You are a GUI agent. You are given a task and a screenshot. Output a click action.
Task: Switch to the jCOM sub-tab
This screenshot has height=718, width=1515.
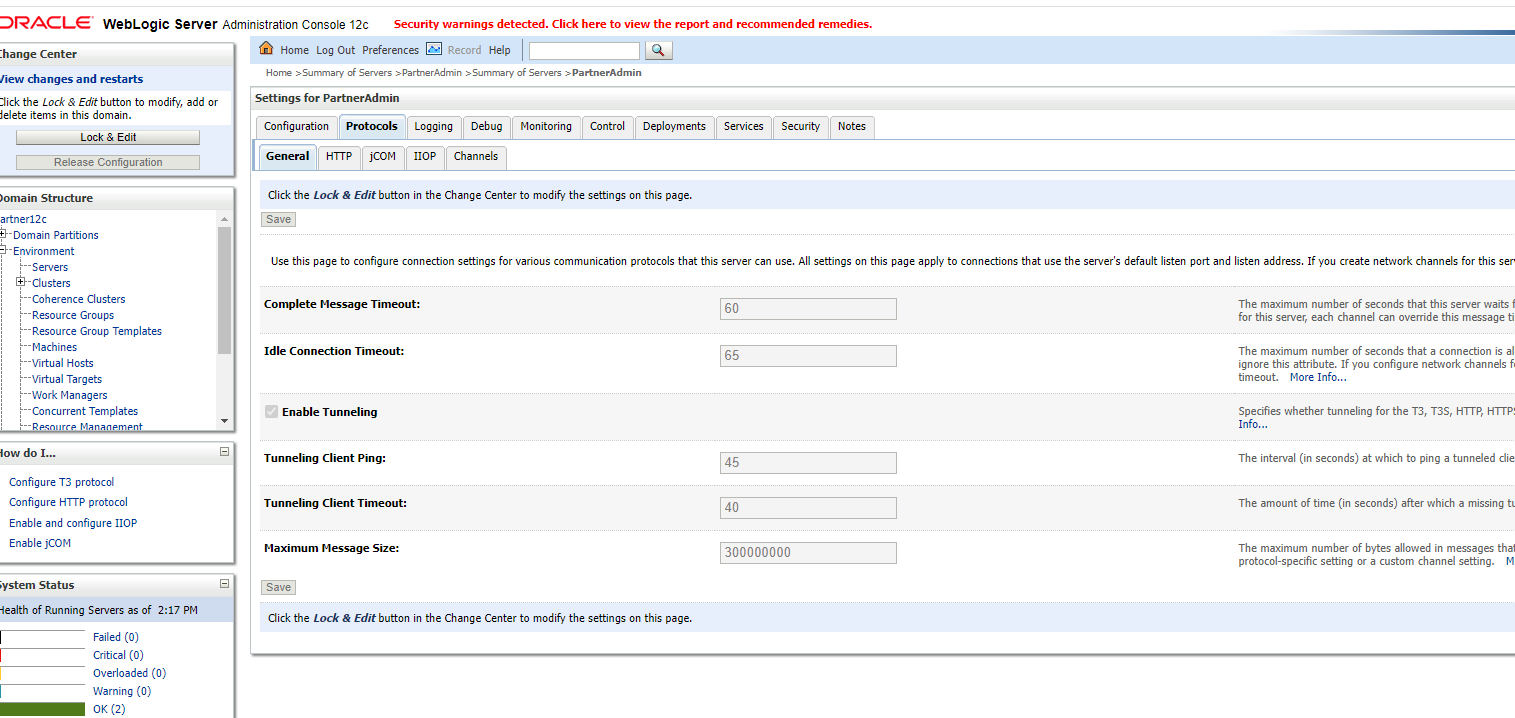click(x=383, y=157)
